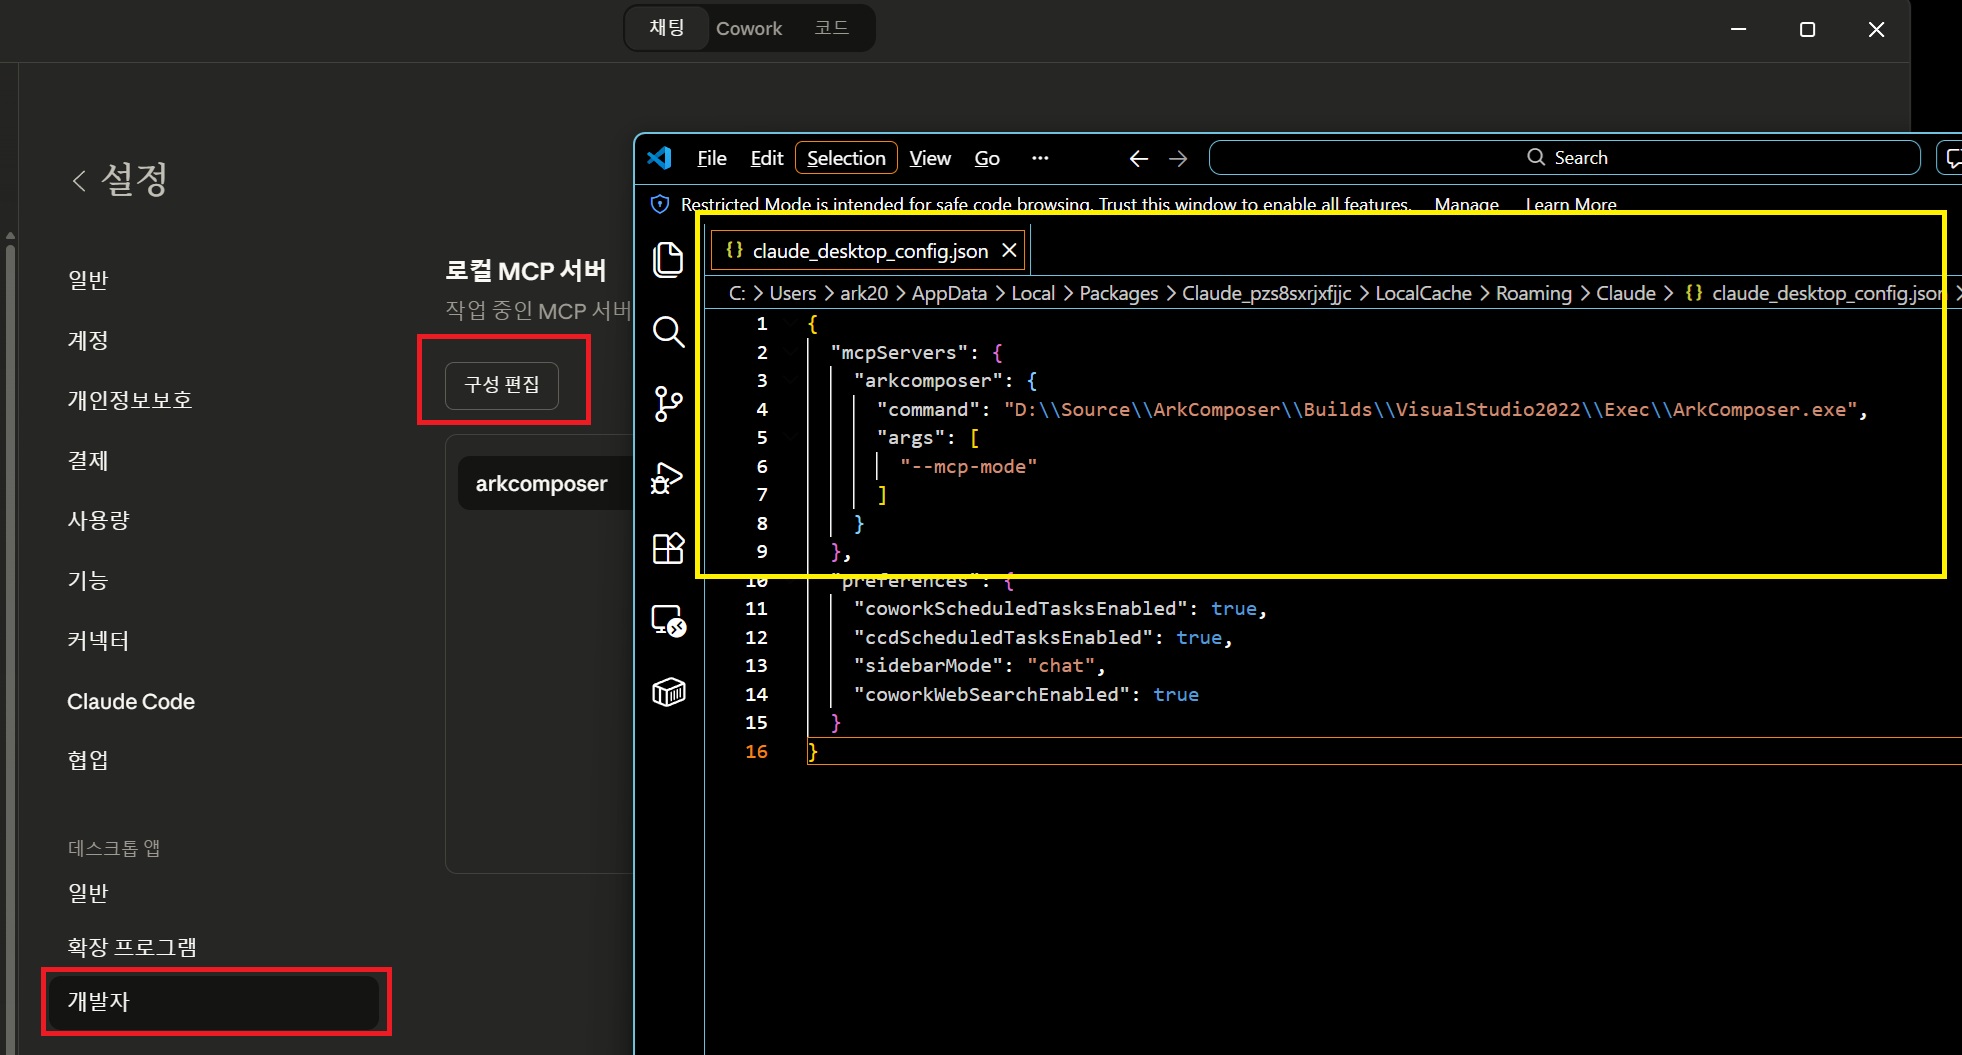Open 일반 in the top settings list
This screenshot has height=1055, width=1962.
[x=88, y=280]
